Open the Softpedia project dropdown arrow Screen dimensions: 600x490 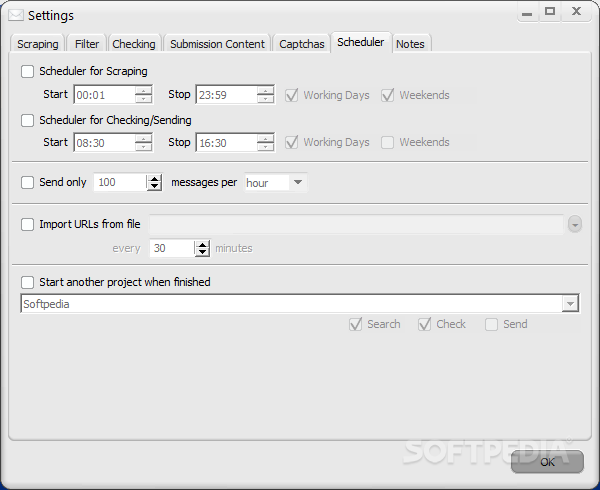570,304
